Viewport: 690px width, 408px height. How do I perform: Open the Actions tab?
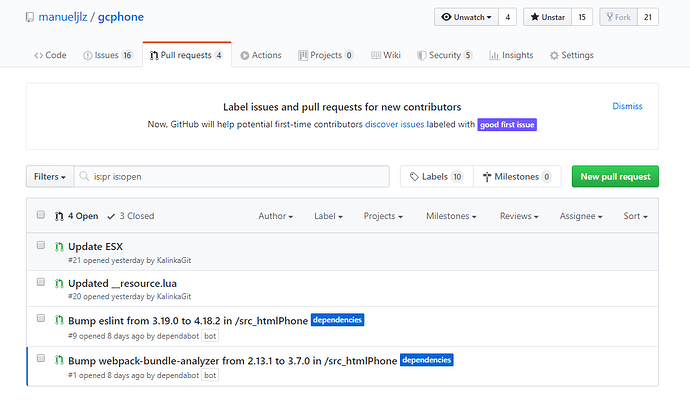(x=261, y=55)
